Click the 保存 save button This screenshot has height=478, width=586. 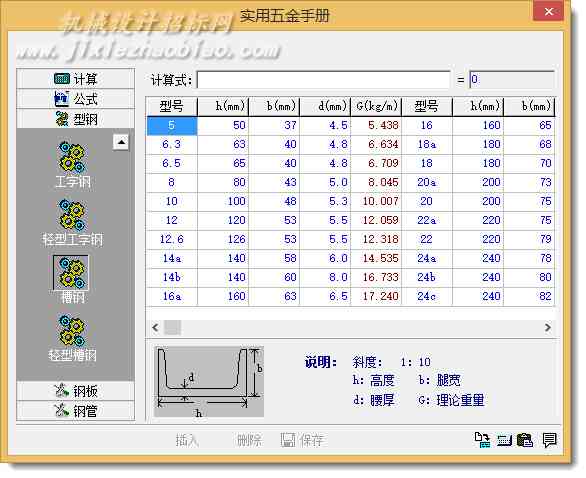(x=302, y=440)
